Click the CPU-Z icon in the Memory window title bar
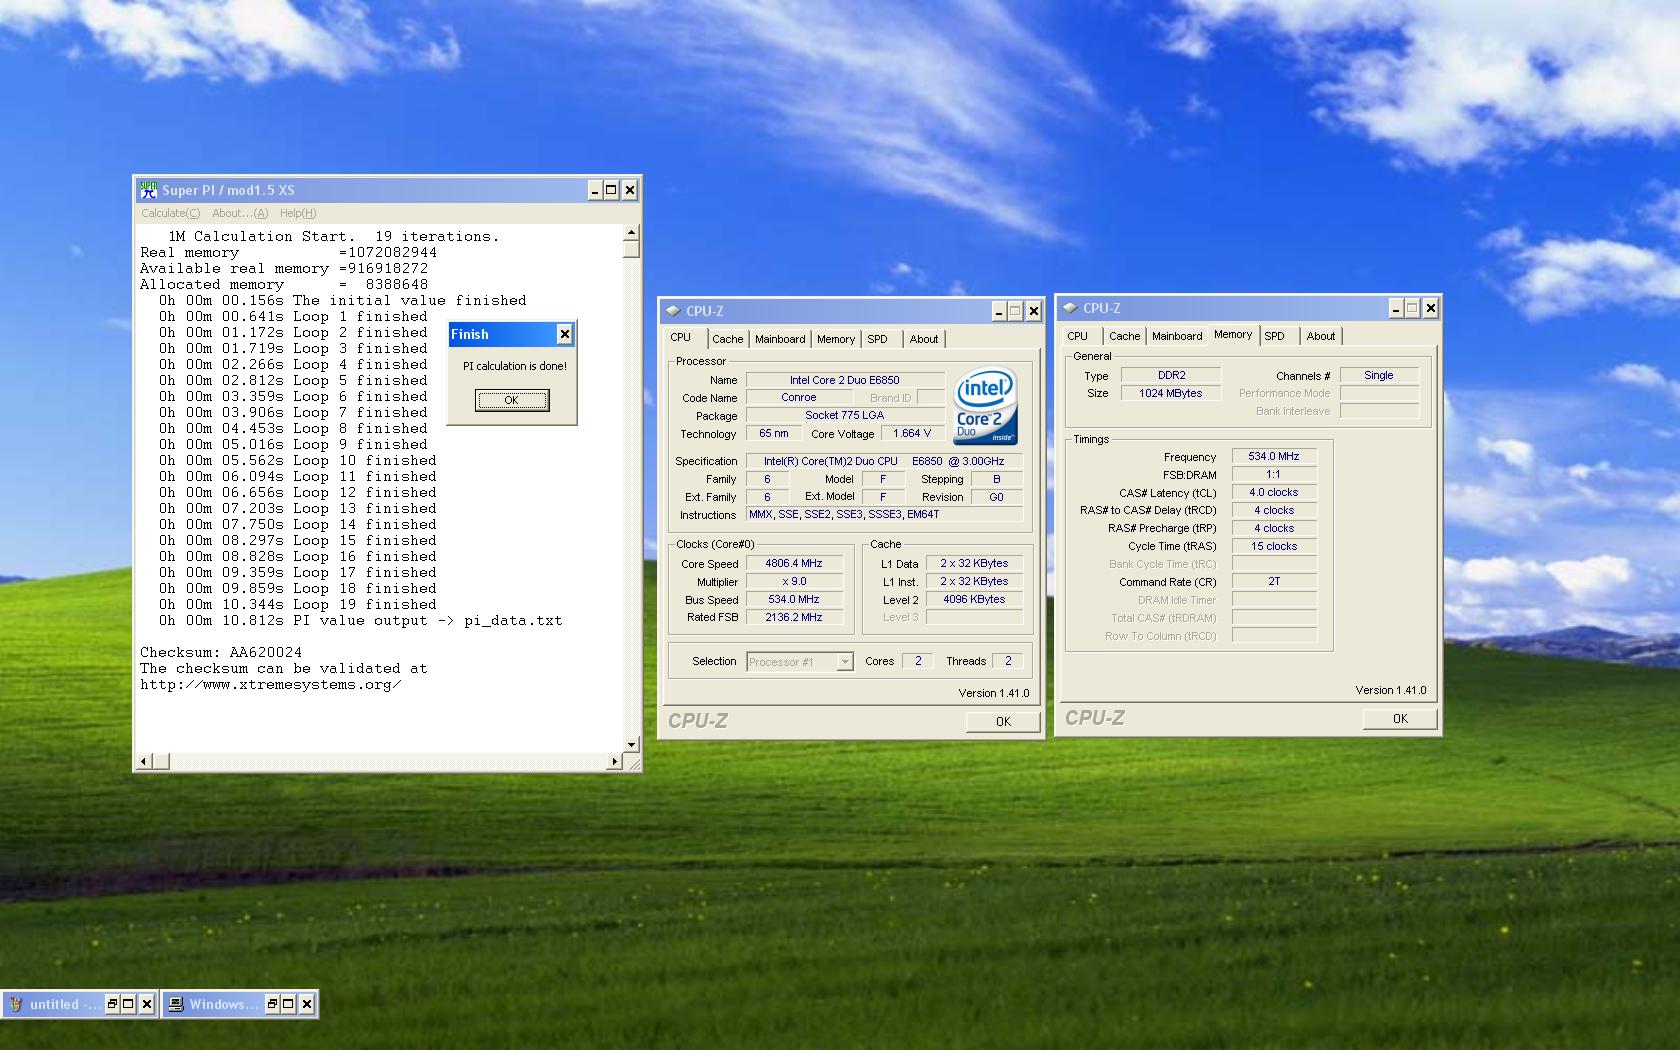Screen dimensions: 1680x1050 click(1070, 308)
